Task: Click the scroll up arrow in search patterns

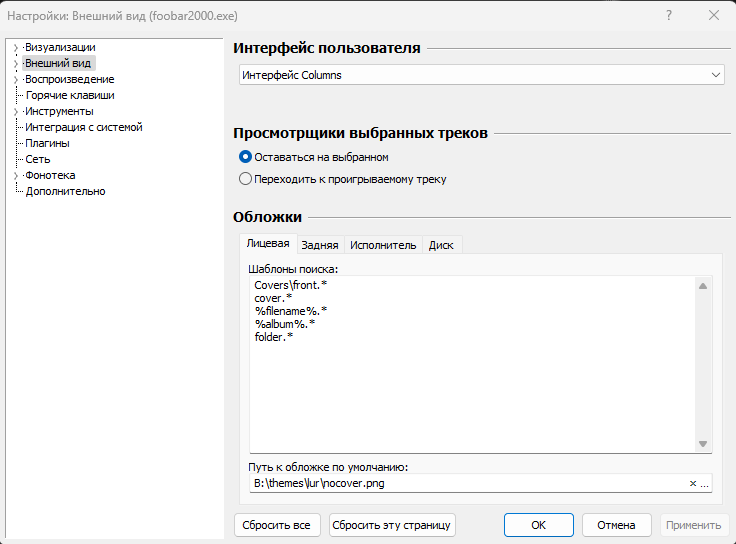Action: (703, 286)
